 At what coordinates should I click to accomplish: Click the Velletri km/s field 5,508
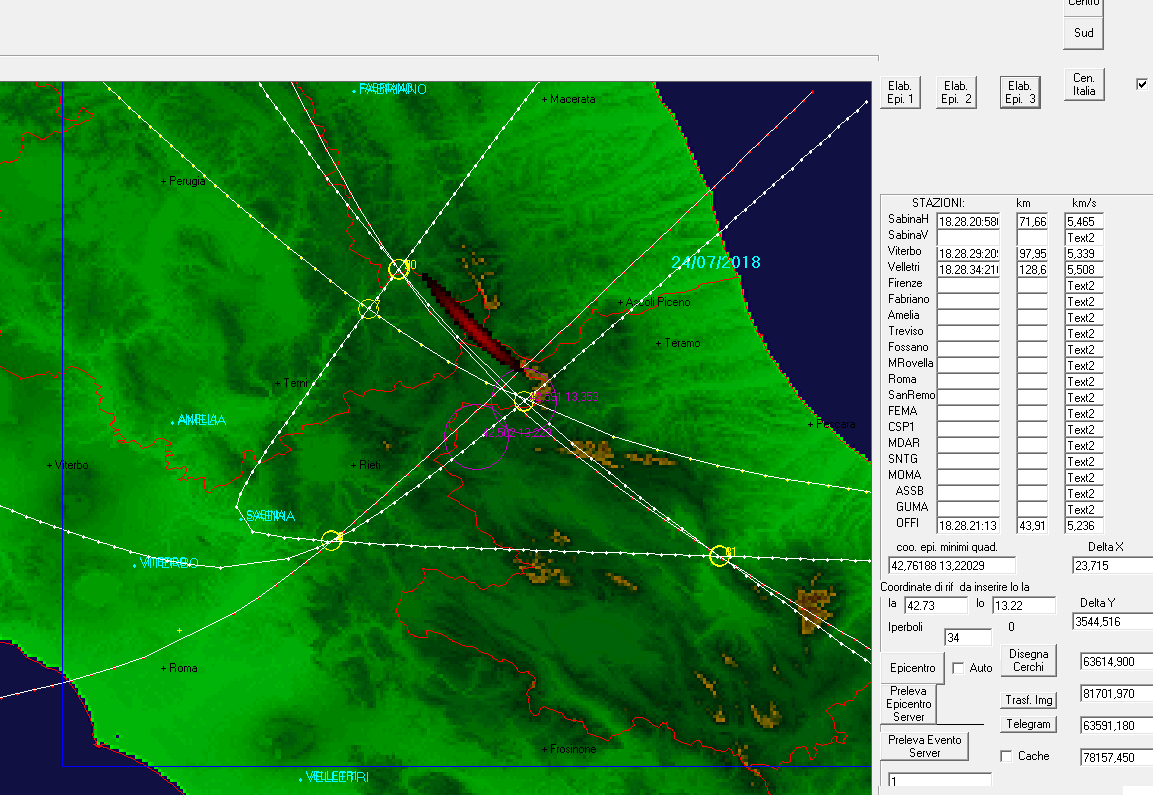[x=1084, y=270]
